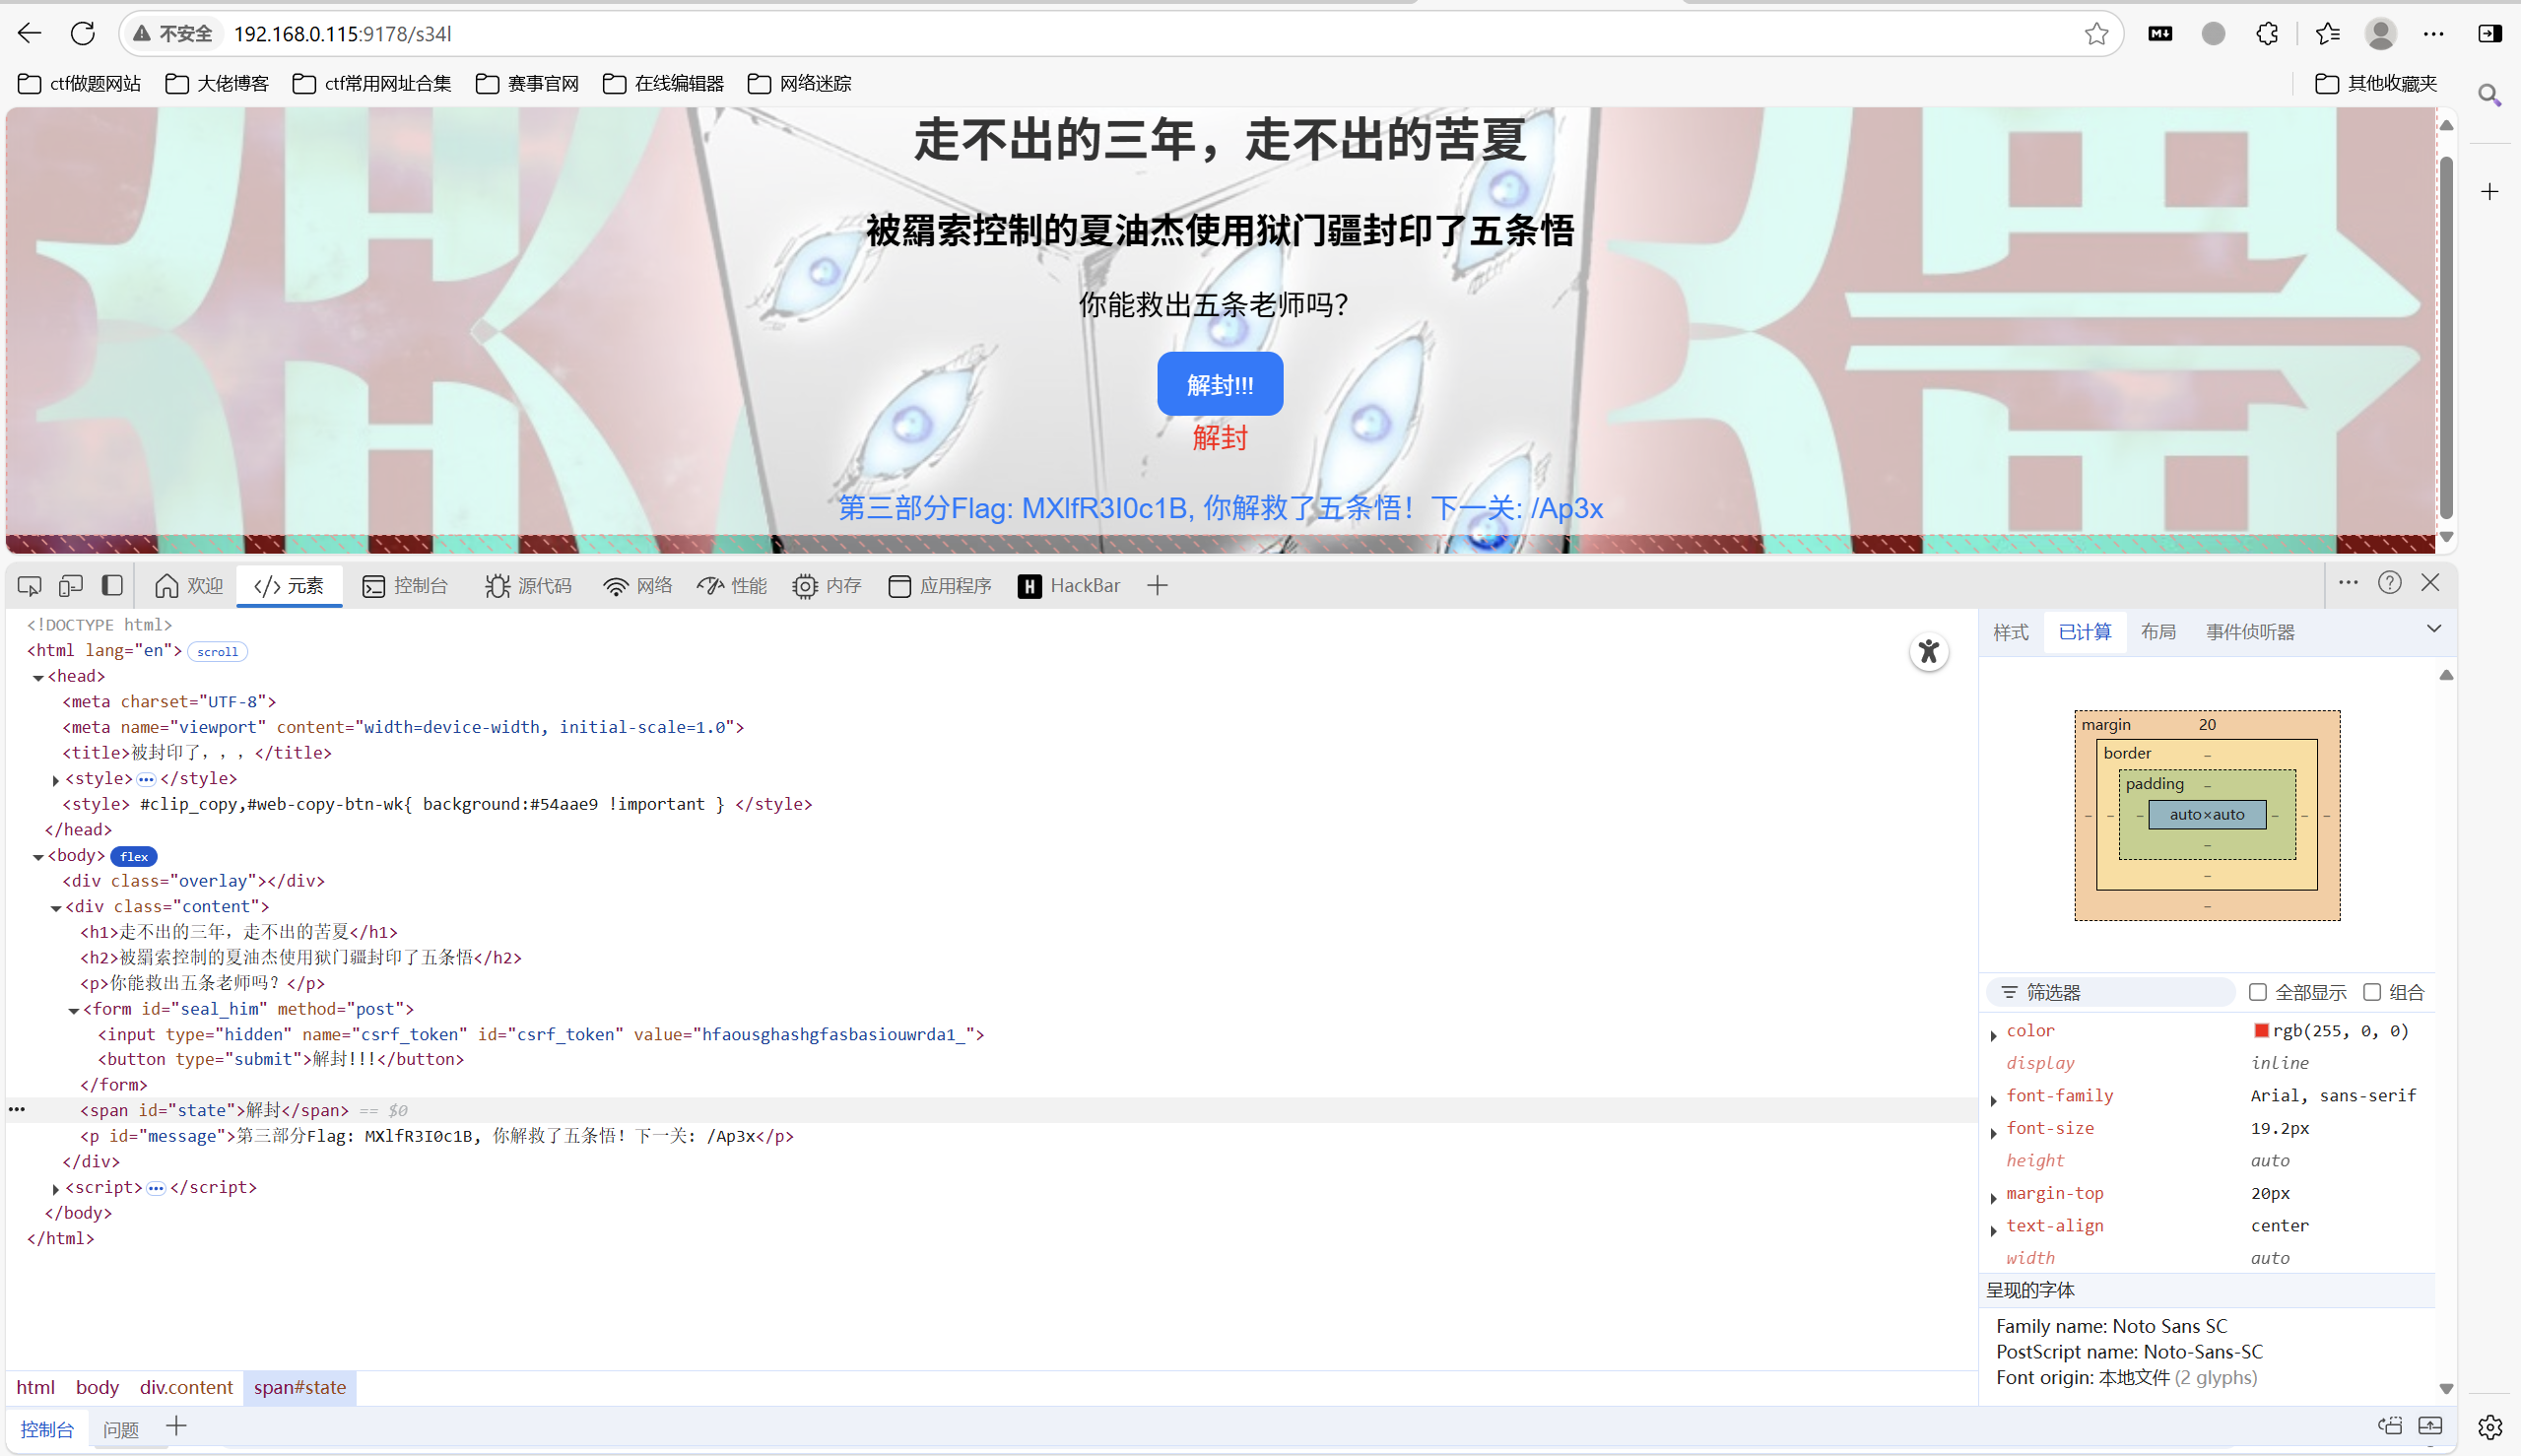Expand the color computed property
The width and height of the screenshot is (2521, 1456).
point(1994,1035)
